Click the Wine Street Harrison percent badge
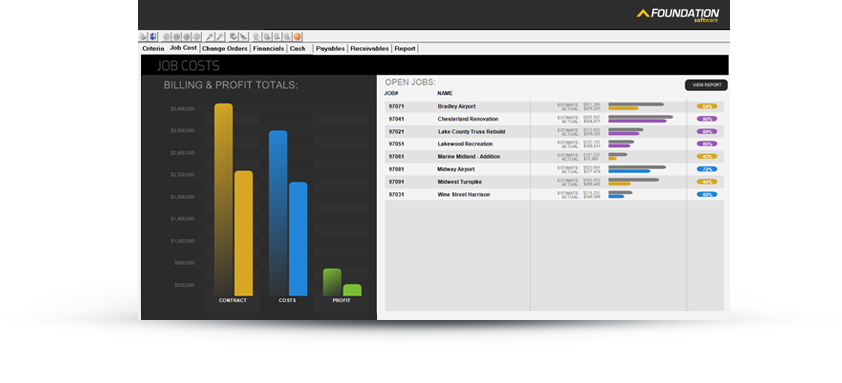 (707, 194)
